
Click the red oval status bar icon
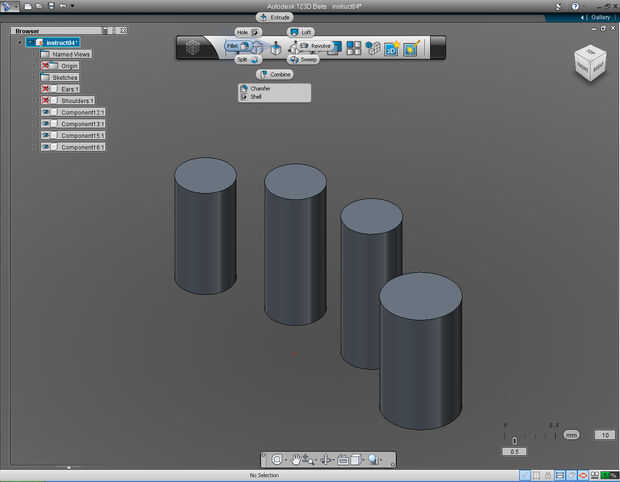tap(582, 475)
